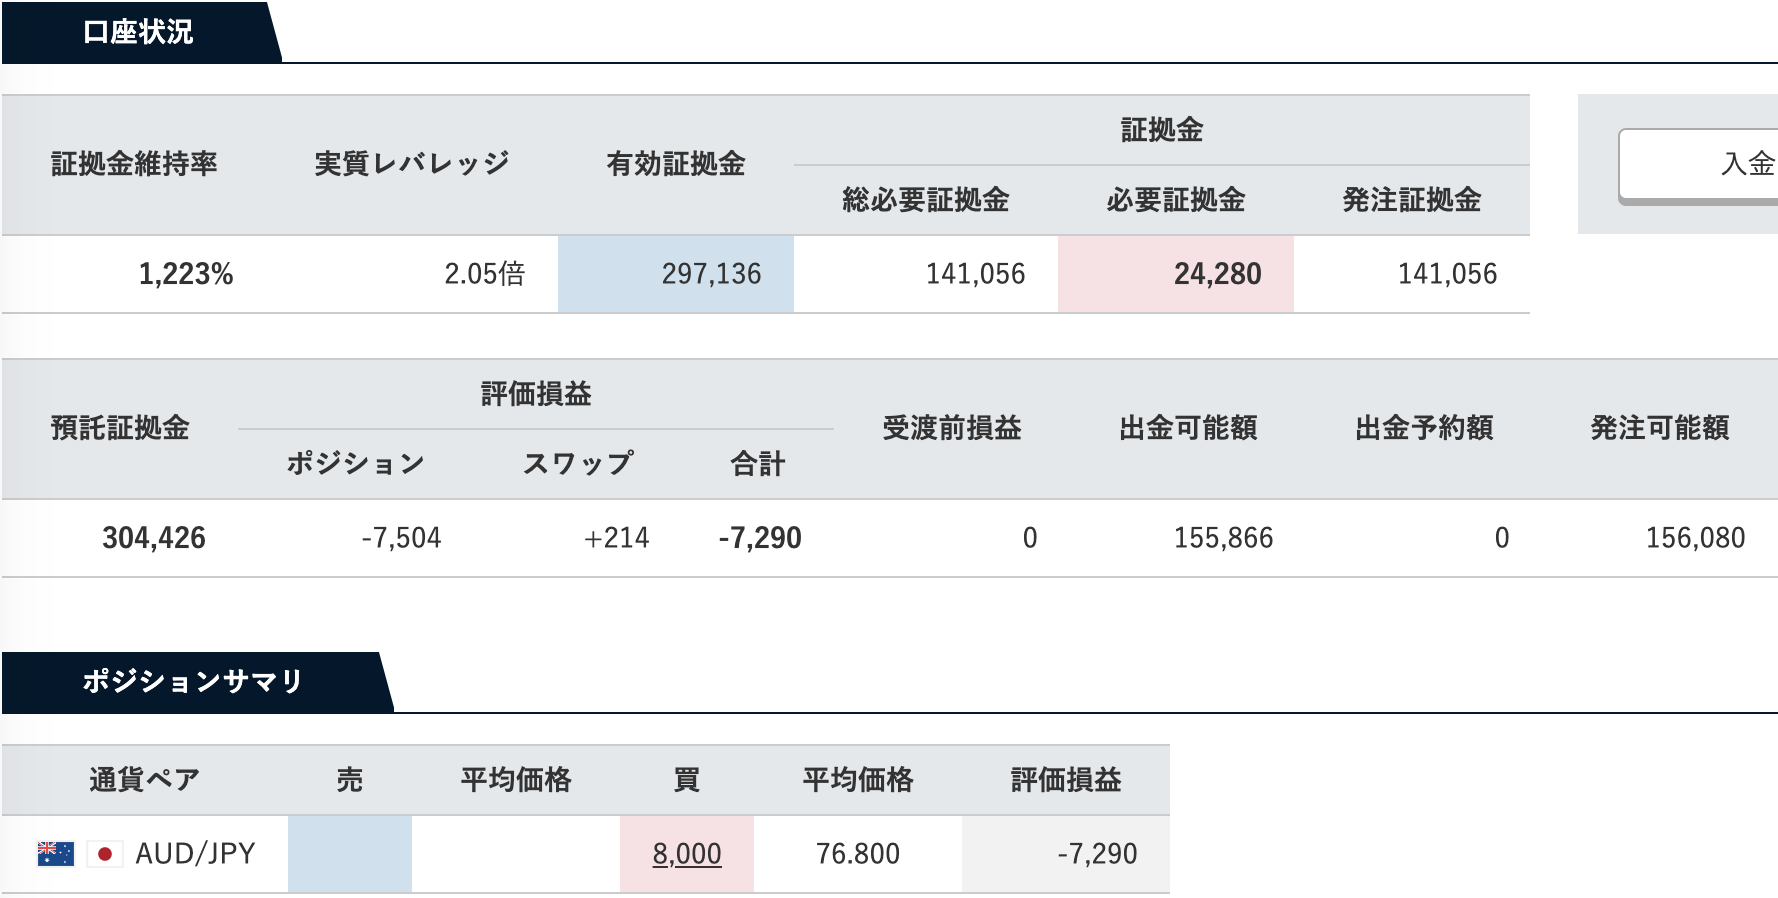Click the スワップ value +214
This screenshot has width=1778, height=898.
coord(617,538)
